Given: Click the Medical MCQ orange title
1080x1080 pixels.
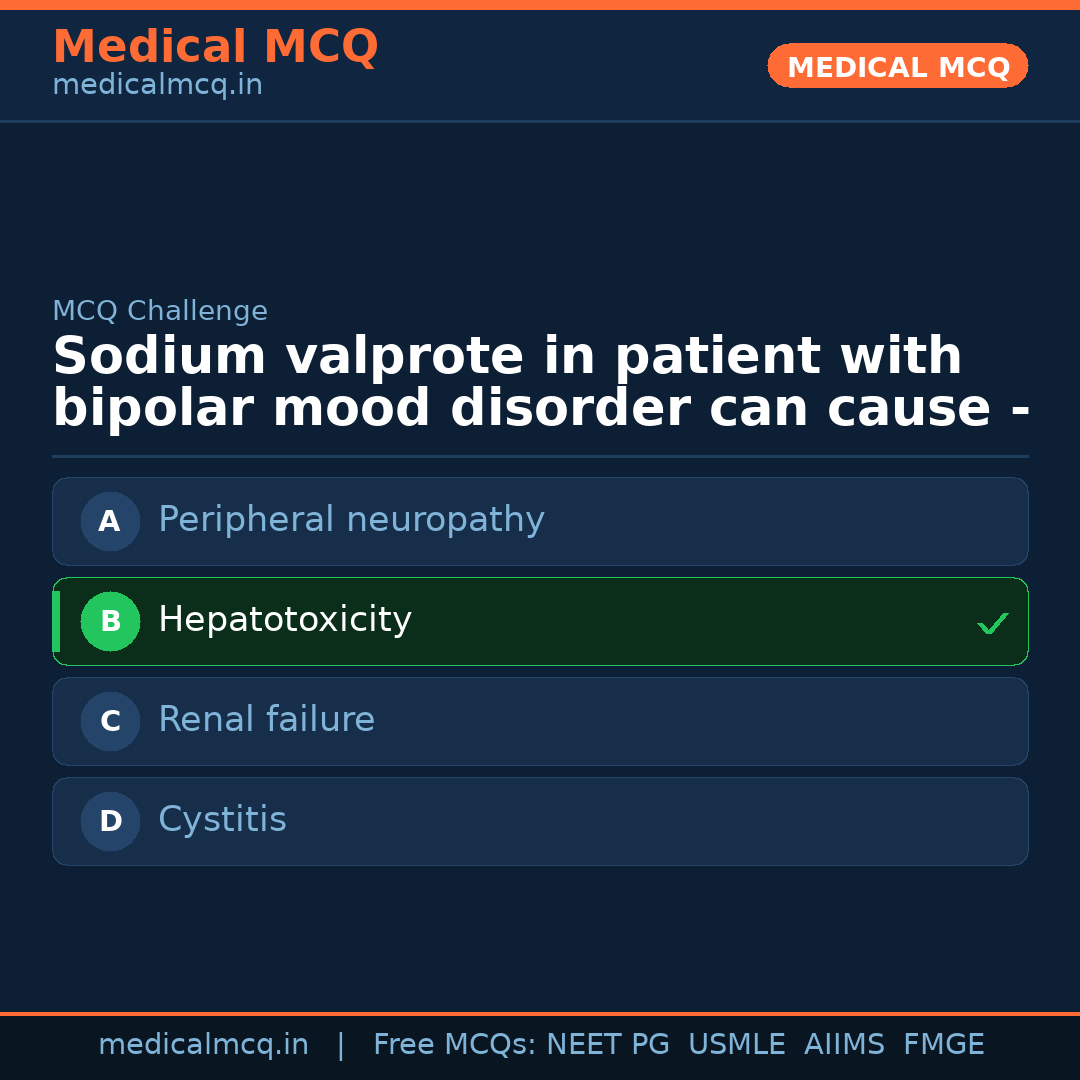Looking at the screenshot, I should [x=215, y=47].
